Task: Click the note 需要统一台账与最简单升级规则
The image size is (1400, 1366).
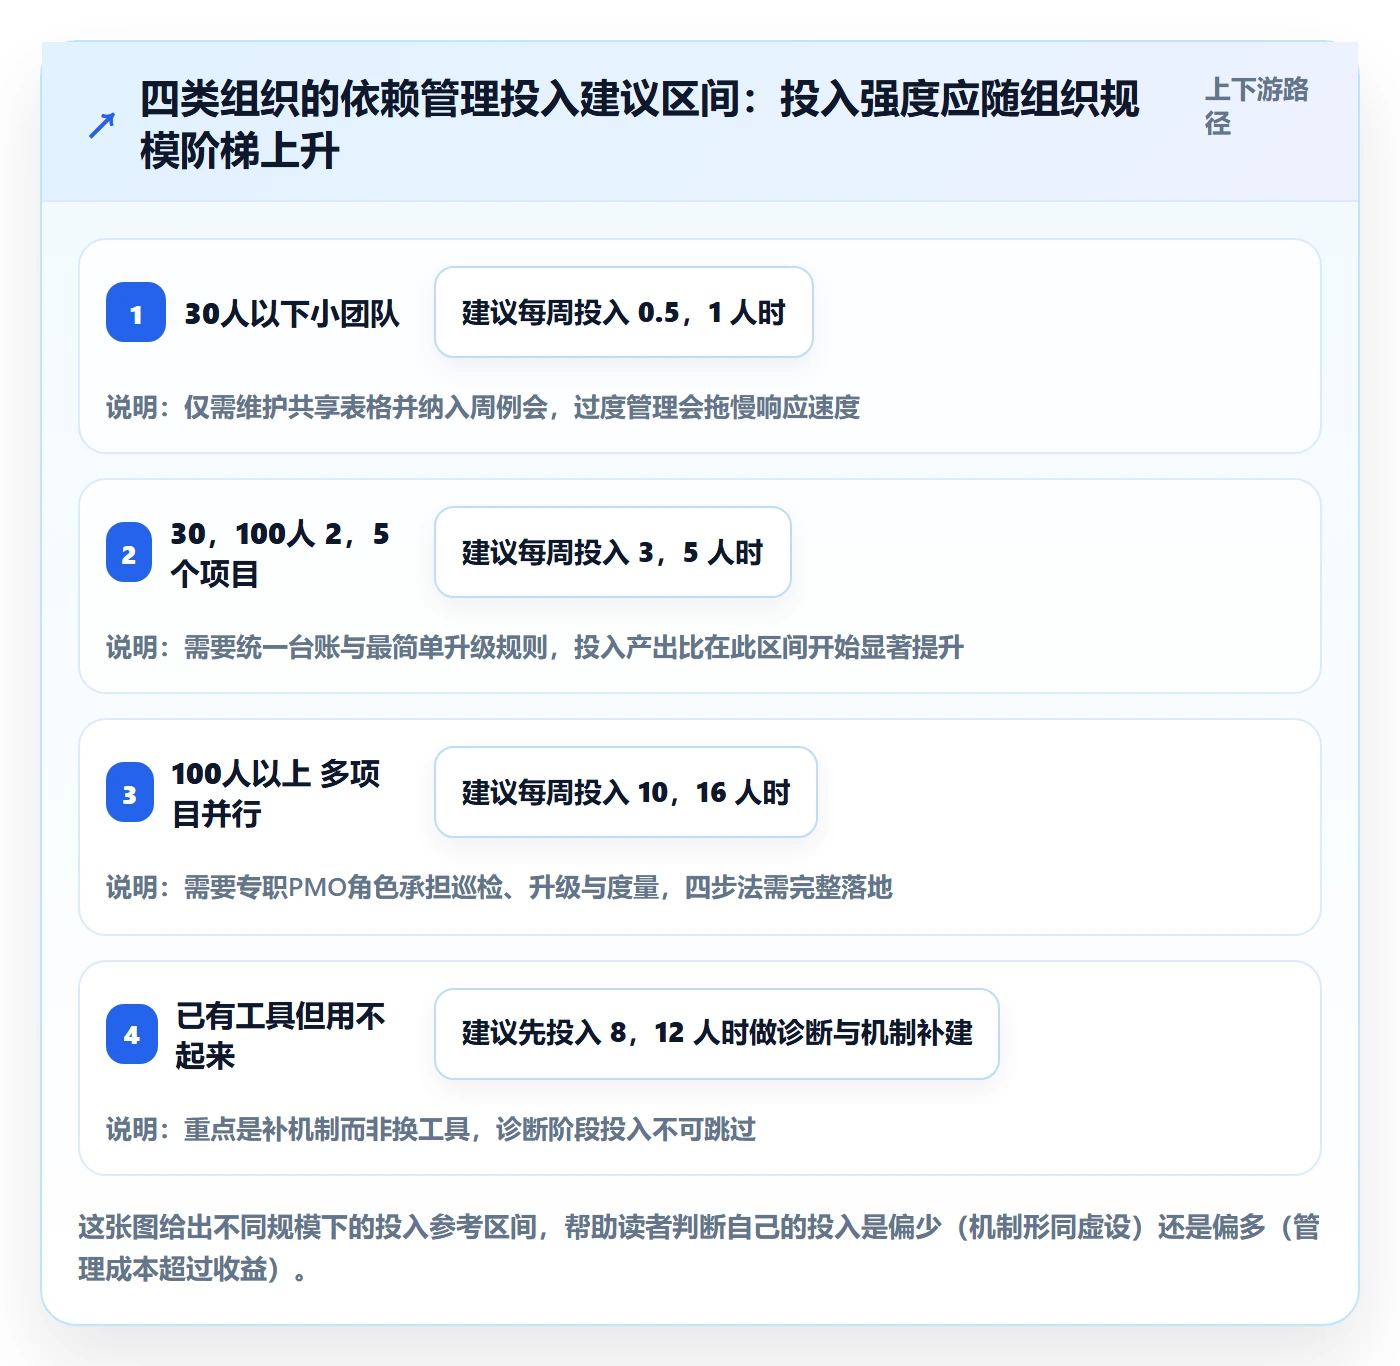Action: click(535, 648)
